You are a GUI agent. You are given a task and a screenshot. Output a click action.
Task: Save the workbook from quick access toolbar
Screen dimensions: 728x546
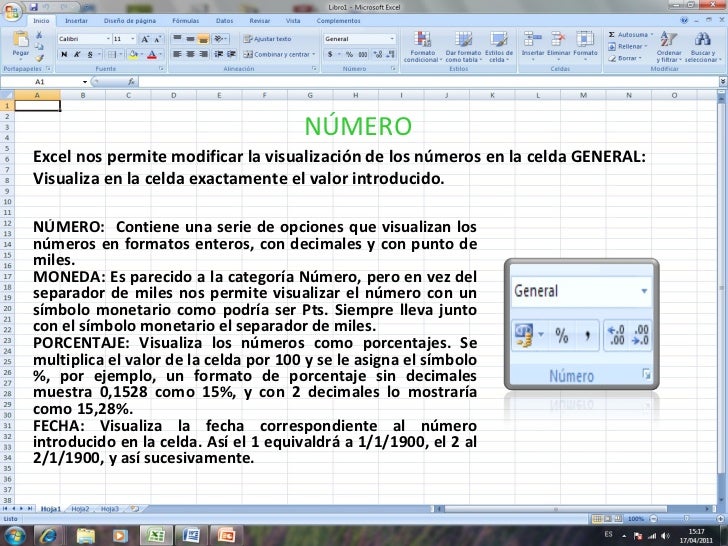click(33, 7)
